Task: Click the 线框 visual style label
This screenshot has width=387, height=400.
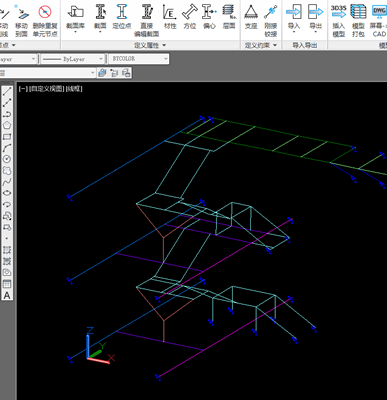Action: click(74, 89)
